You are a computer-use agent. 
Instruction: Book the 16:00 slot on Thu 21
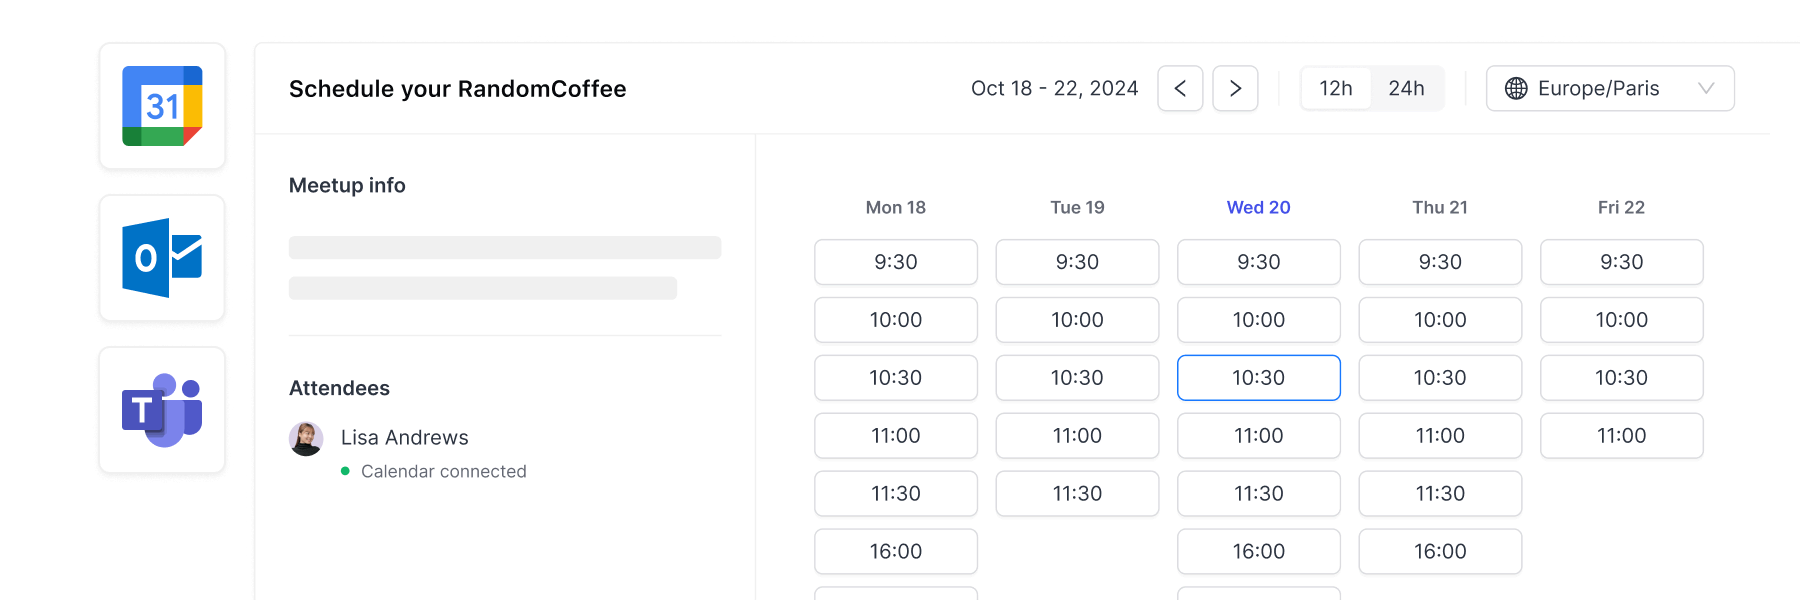(x=1440, y=552)
